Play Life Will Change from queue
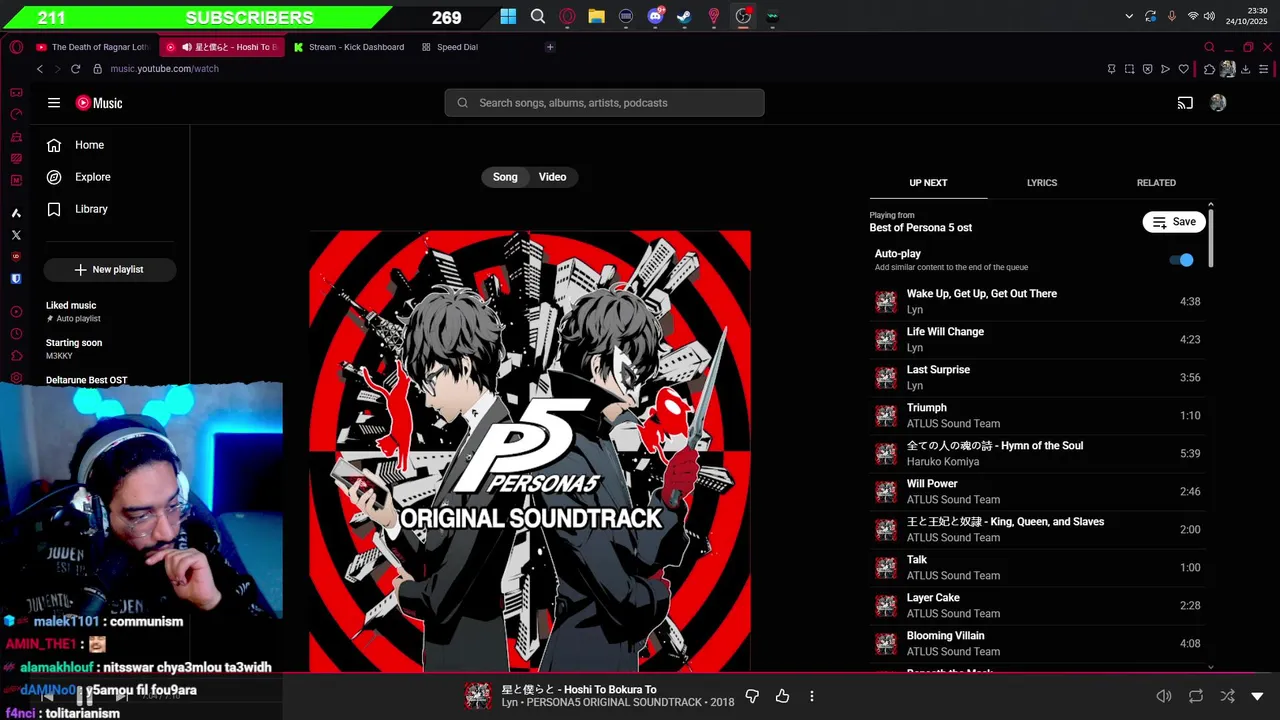This screenshot has width=1280, height=720. pyautogui.click(x=1037, y=339)
